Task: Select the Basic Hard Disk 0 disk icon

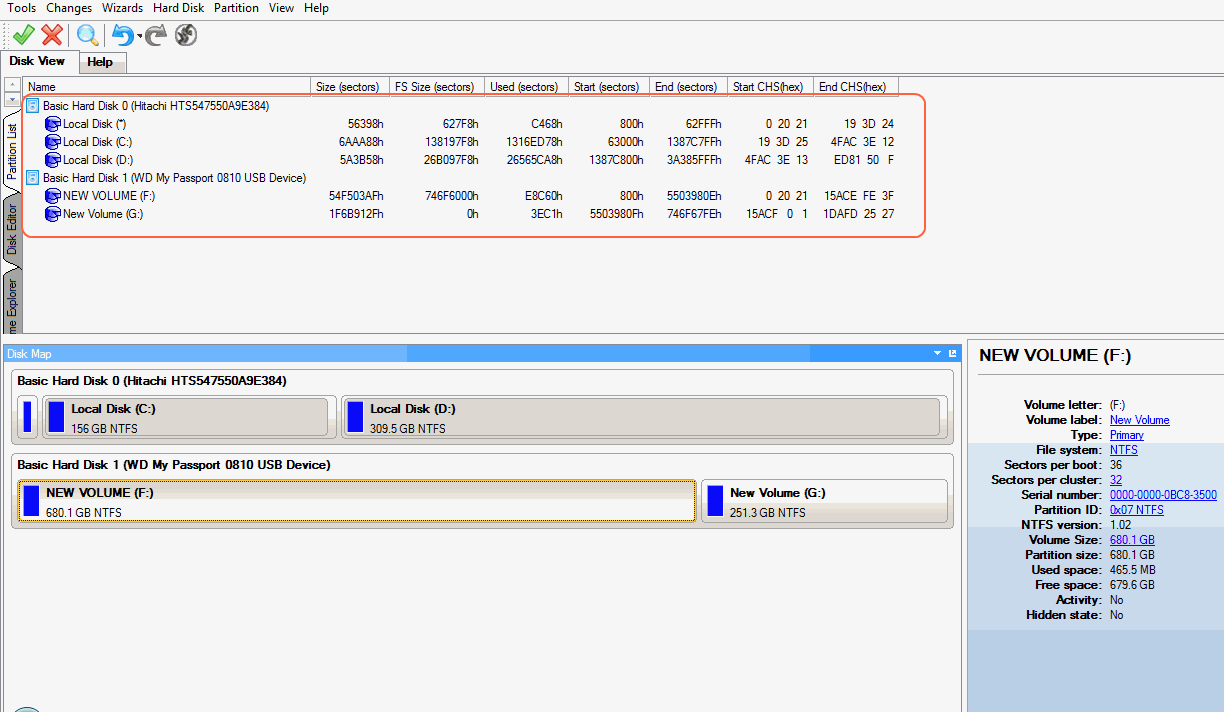Action: [x=32, y=105]
